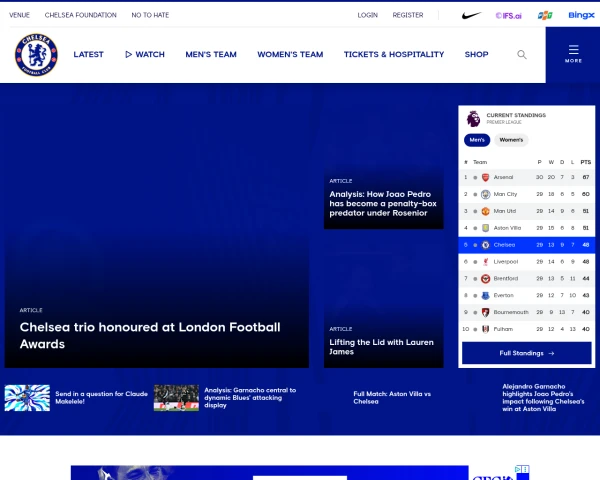Click the Aston Villa team name
Image resolution: width=600 pixels, height=480 pixels.
507,228
